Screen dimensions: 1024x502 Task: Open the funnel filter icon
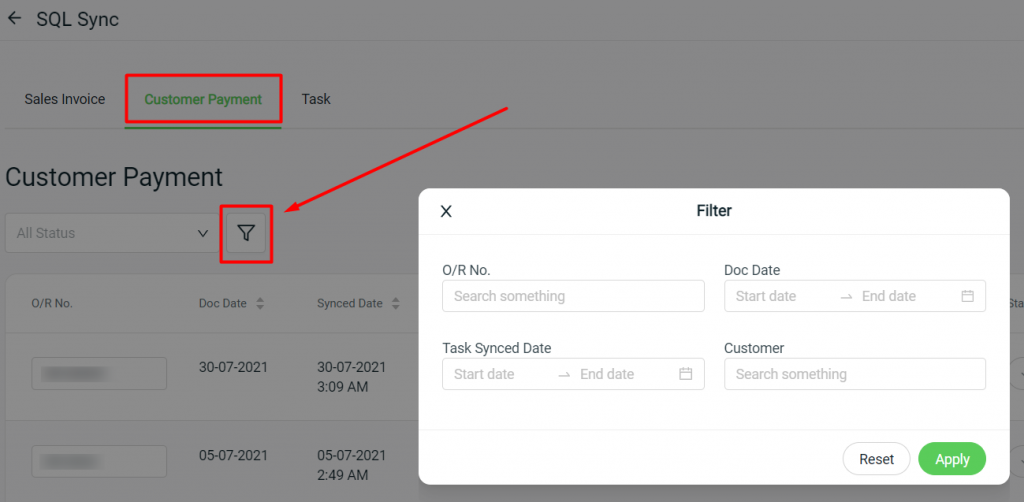pos(246,233)
